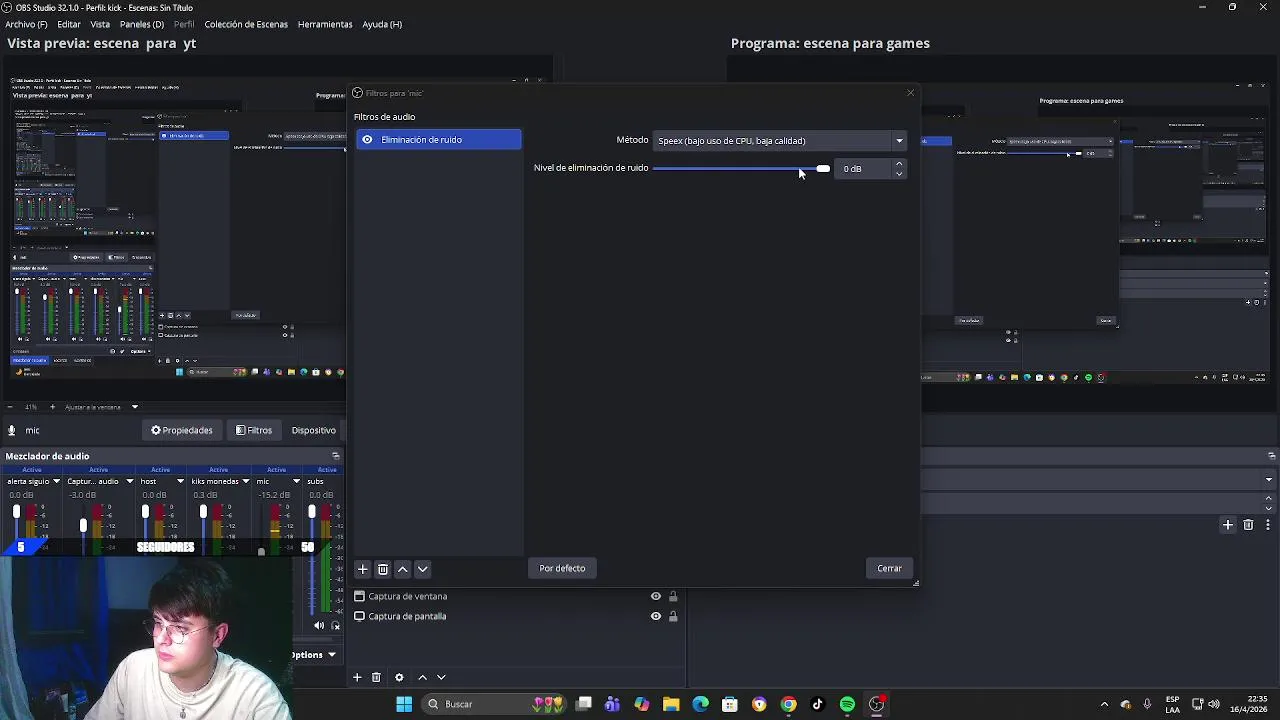Click the headphone monitoring icon of the subs channel
The width and height of the screenshot is (1280, 720).
[336, 626]
